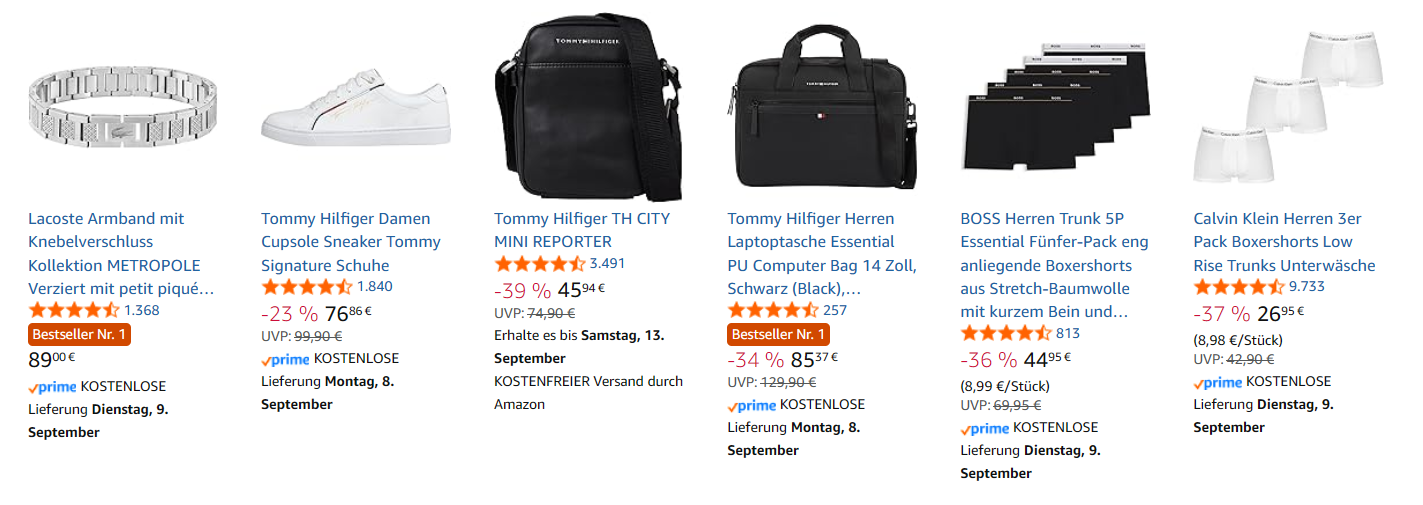Open the Tommy Hilfiger TH CITY MINI REPORTER title
Screen dimensions: 1423x505
pos(581,230)
